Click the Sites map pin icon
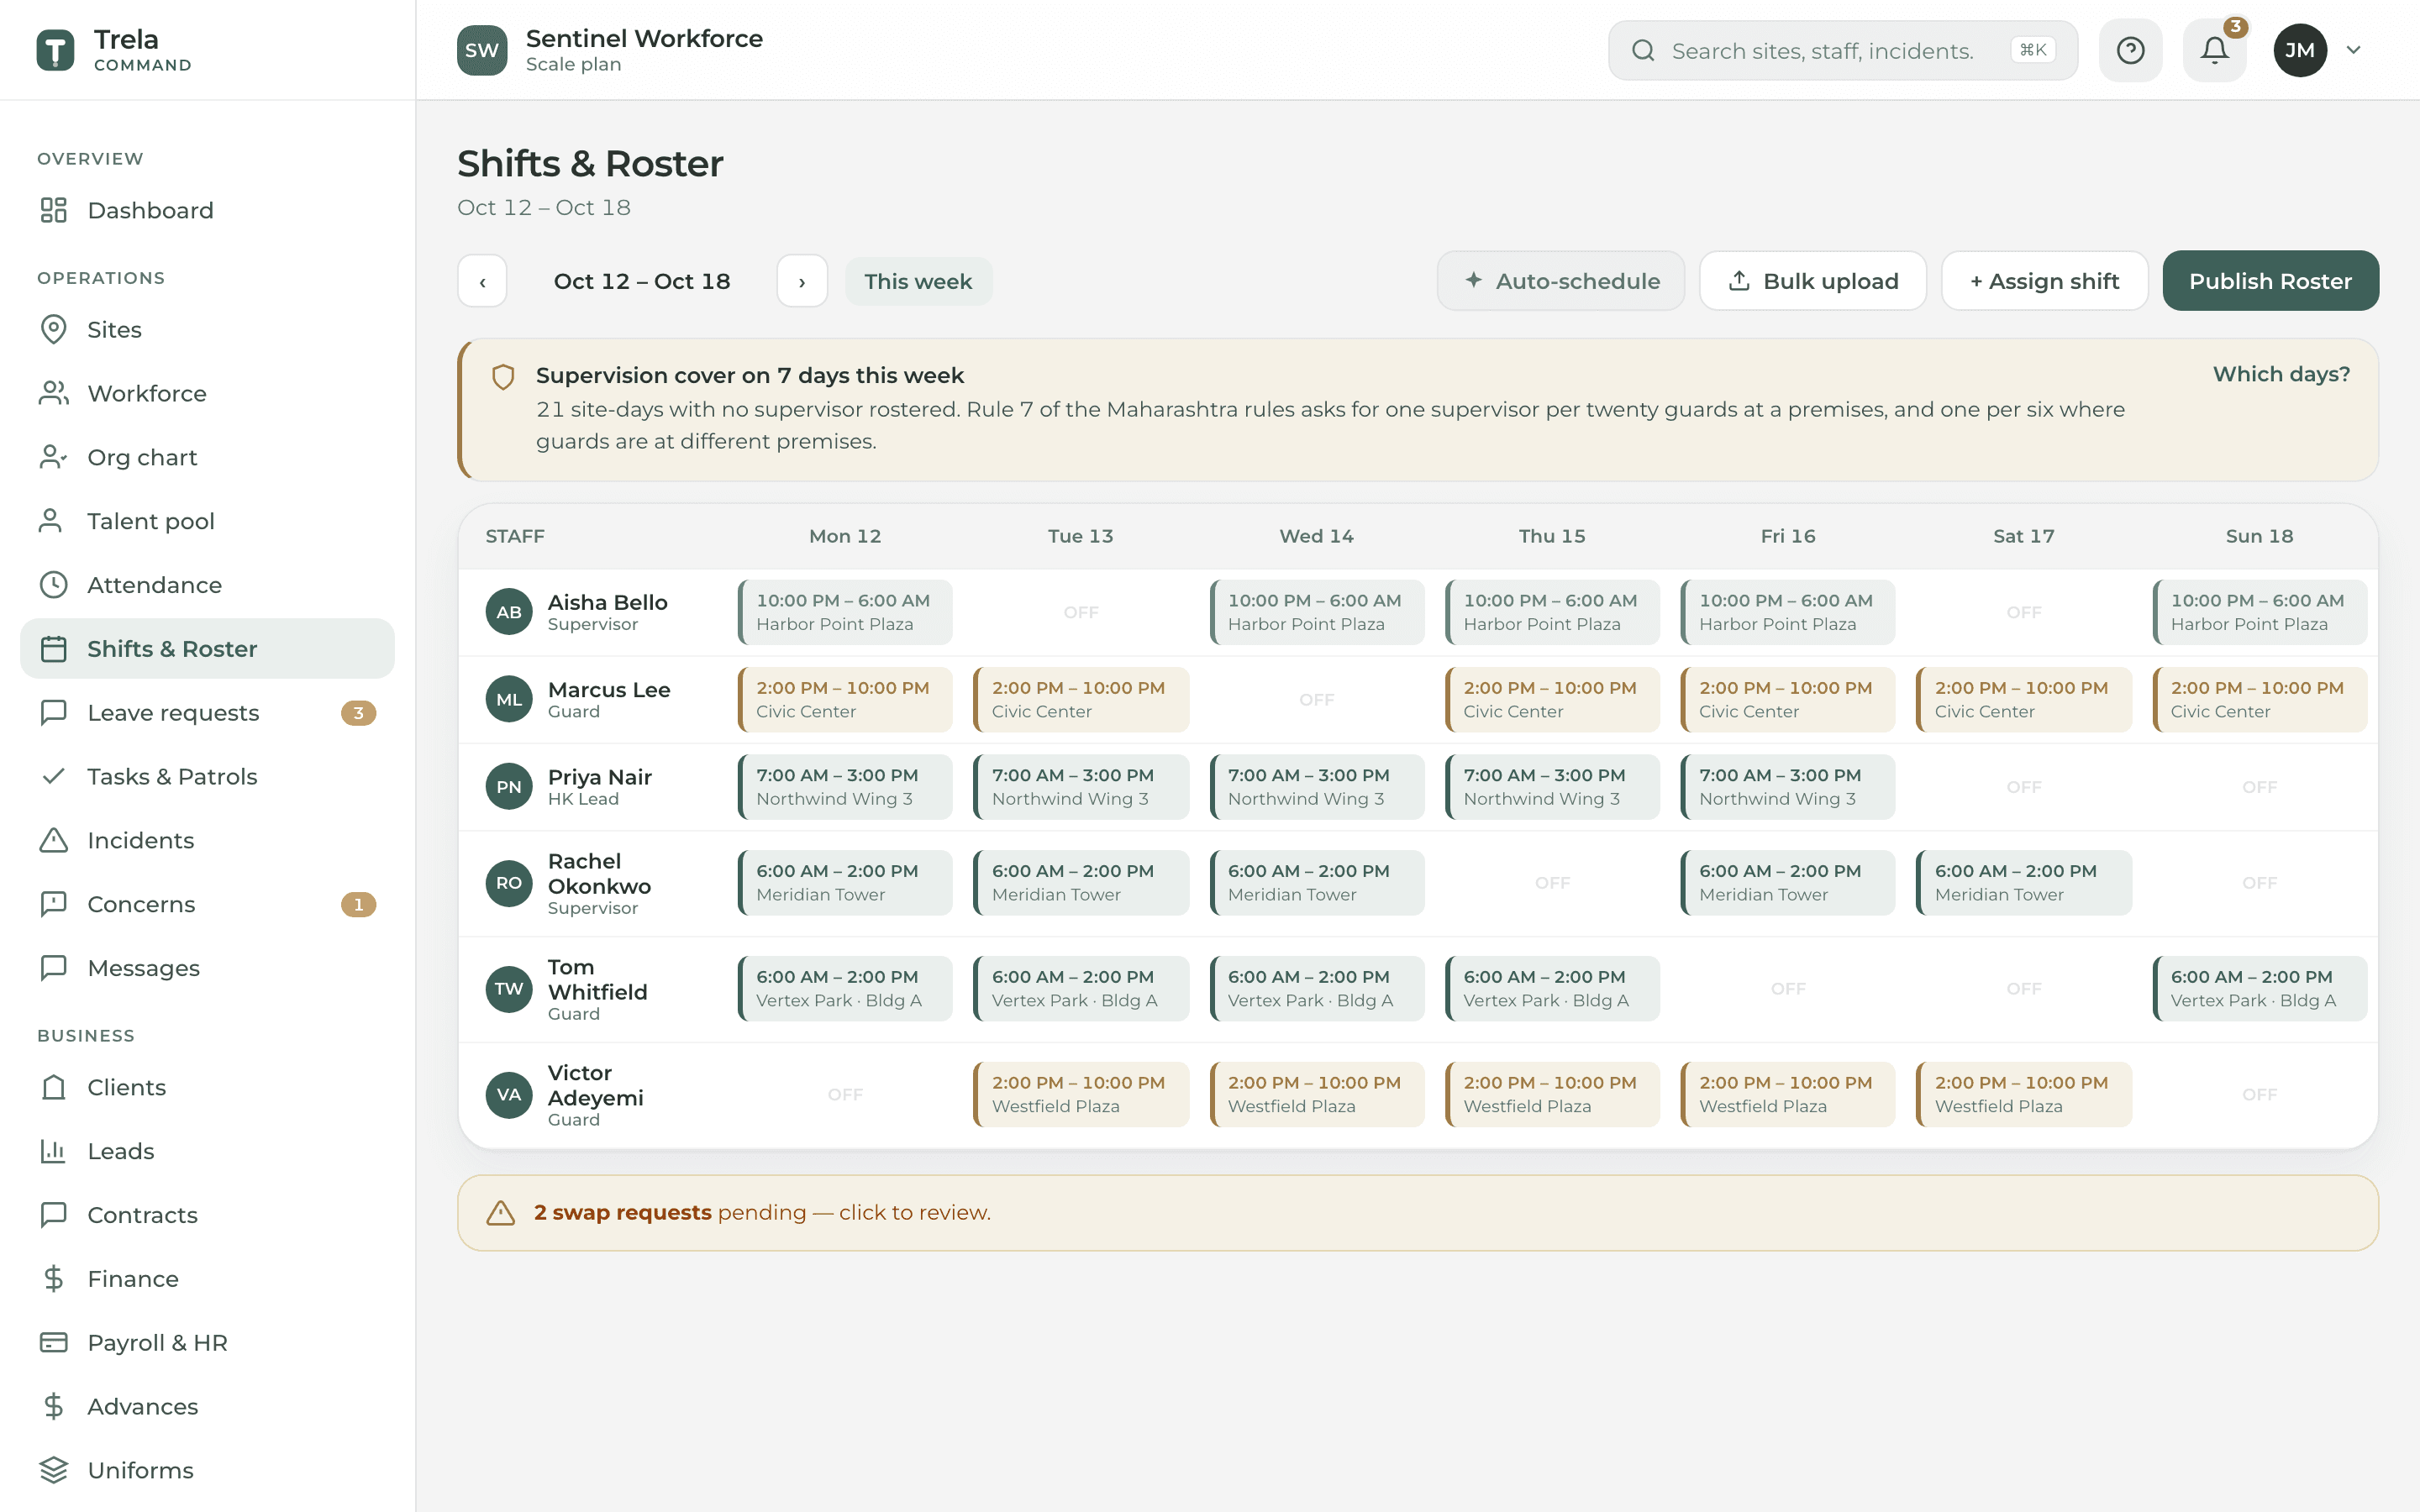2420x1512 pixels. (53, 329)
